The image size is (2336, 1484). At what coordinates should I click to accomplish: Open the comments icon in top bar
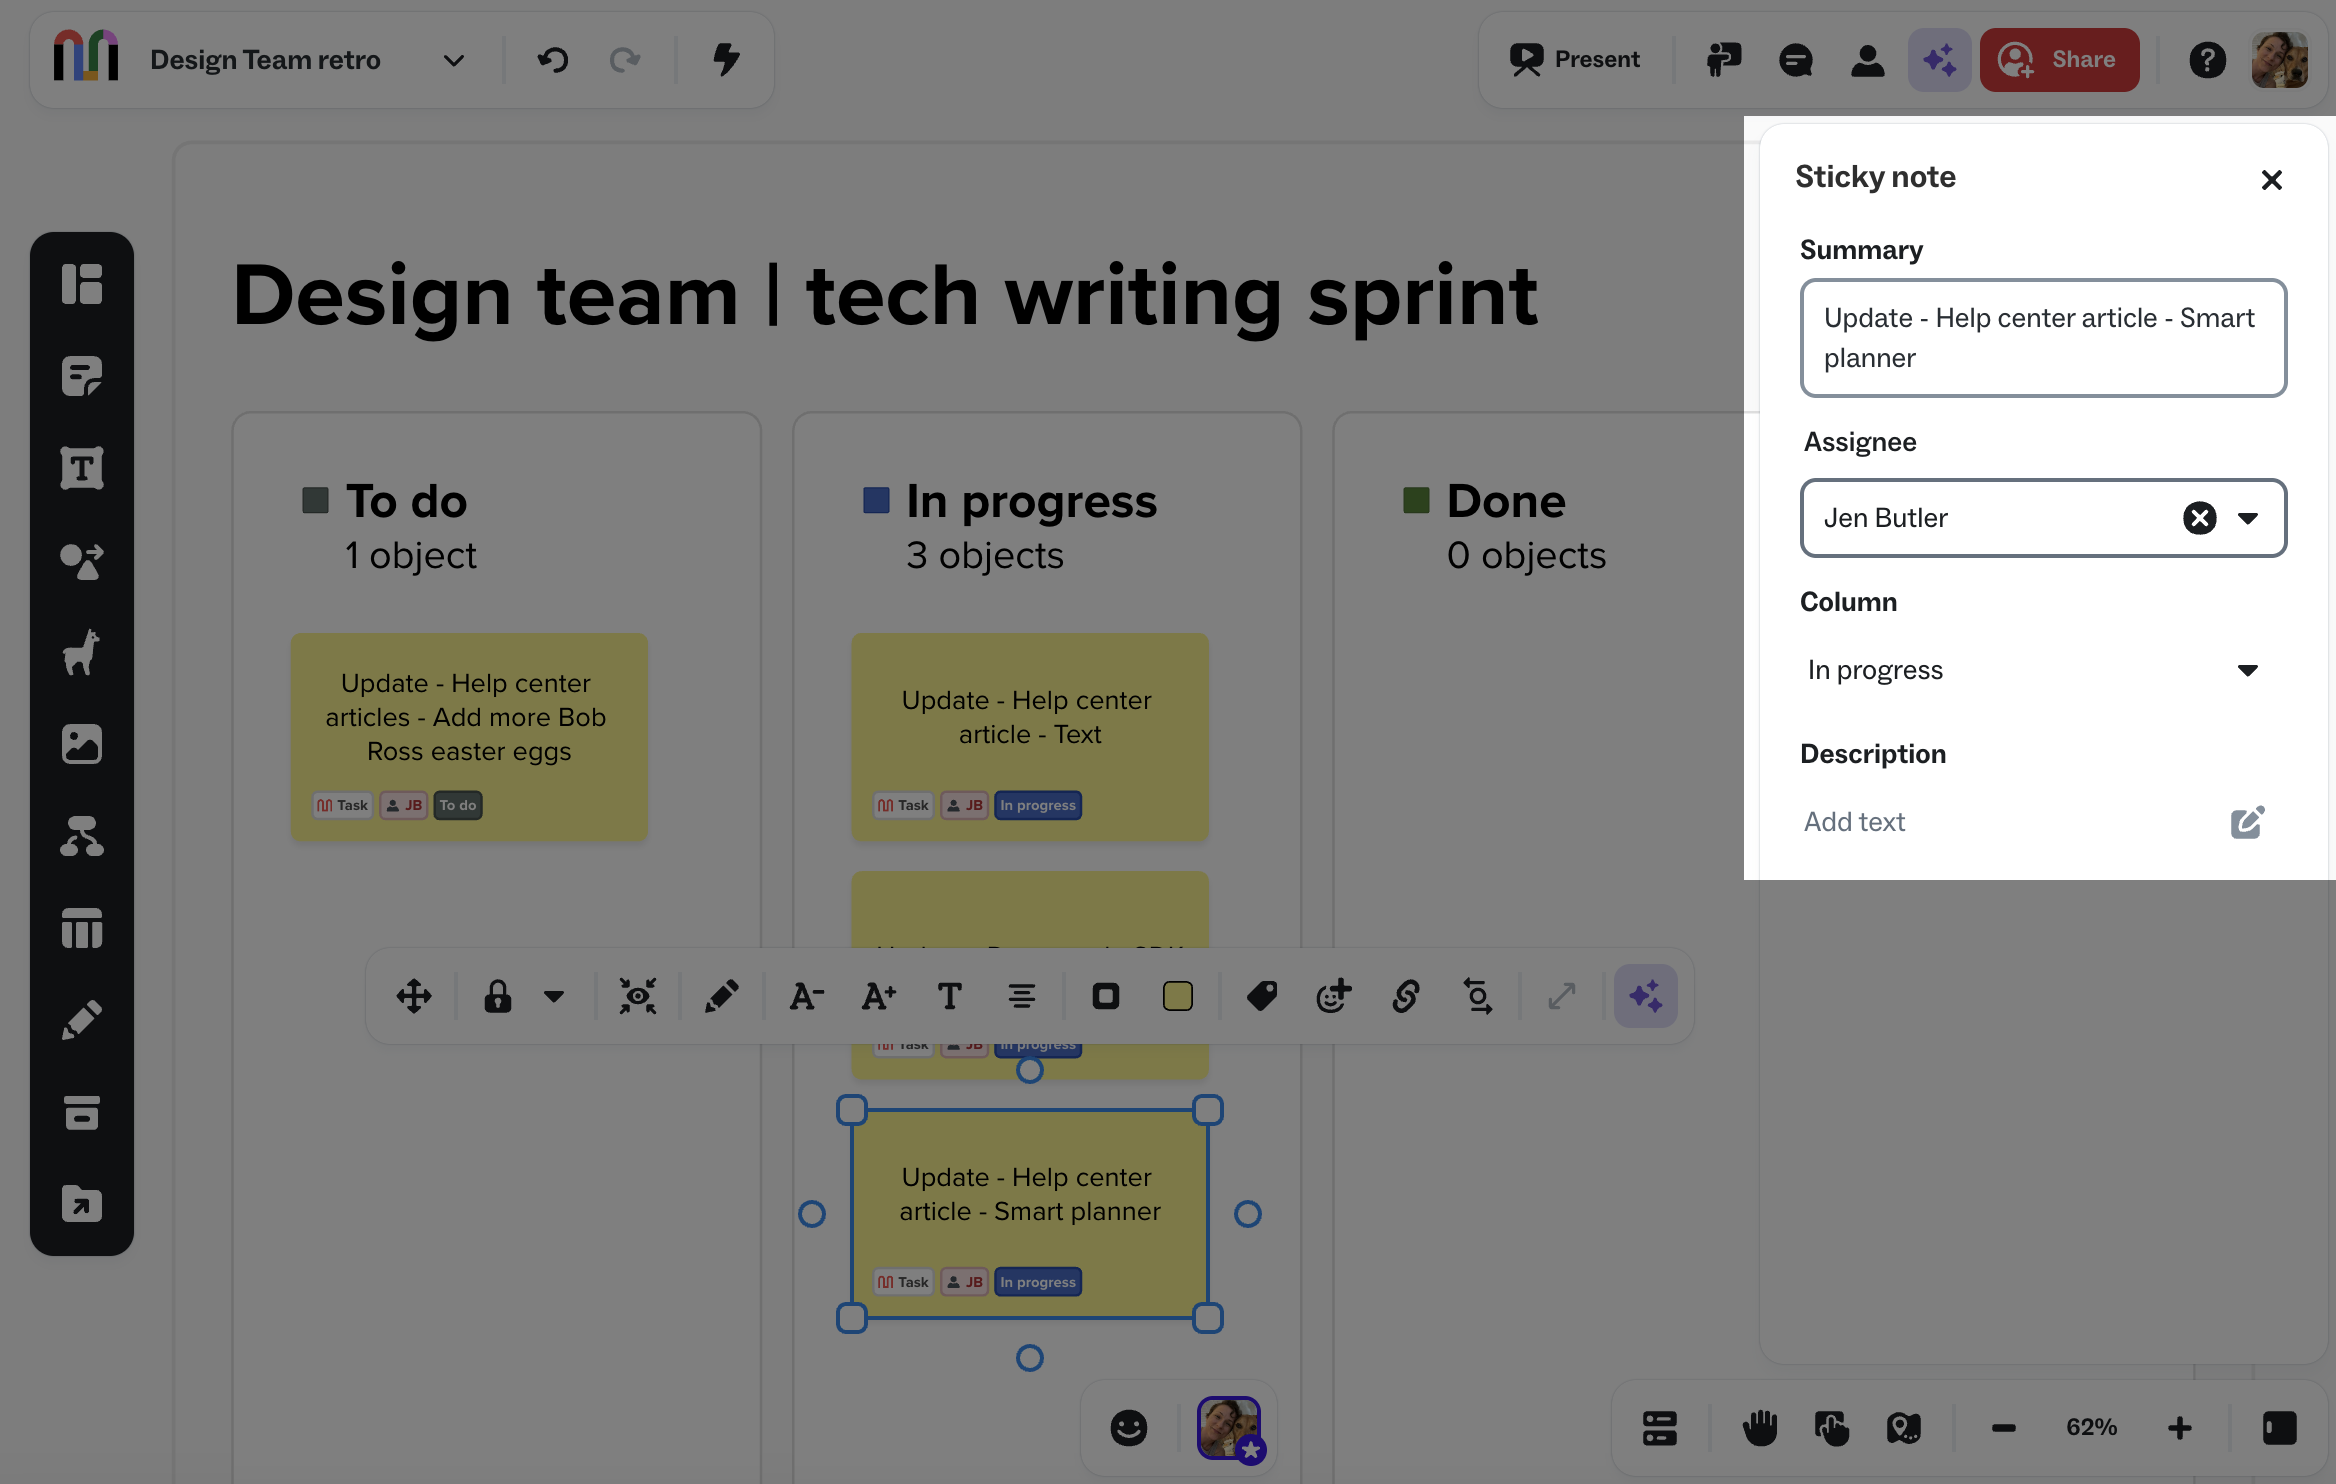(1796, 60)
